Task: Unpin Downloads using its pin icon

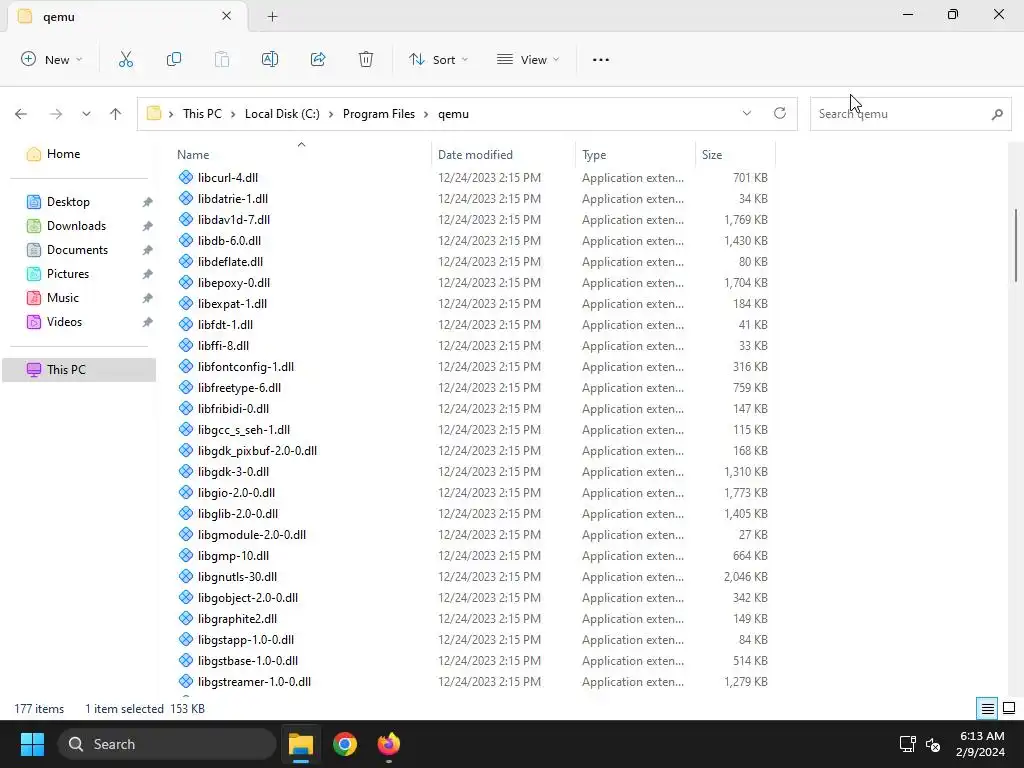Action: [x=148, y=227]
